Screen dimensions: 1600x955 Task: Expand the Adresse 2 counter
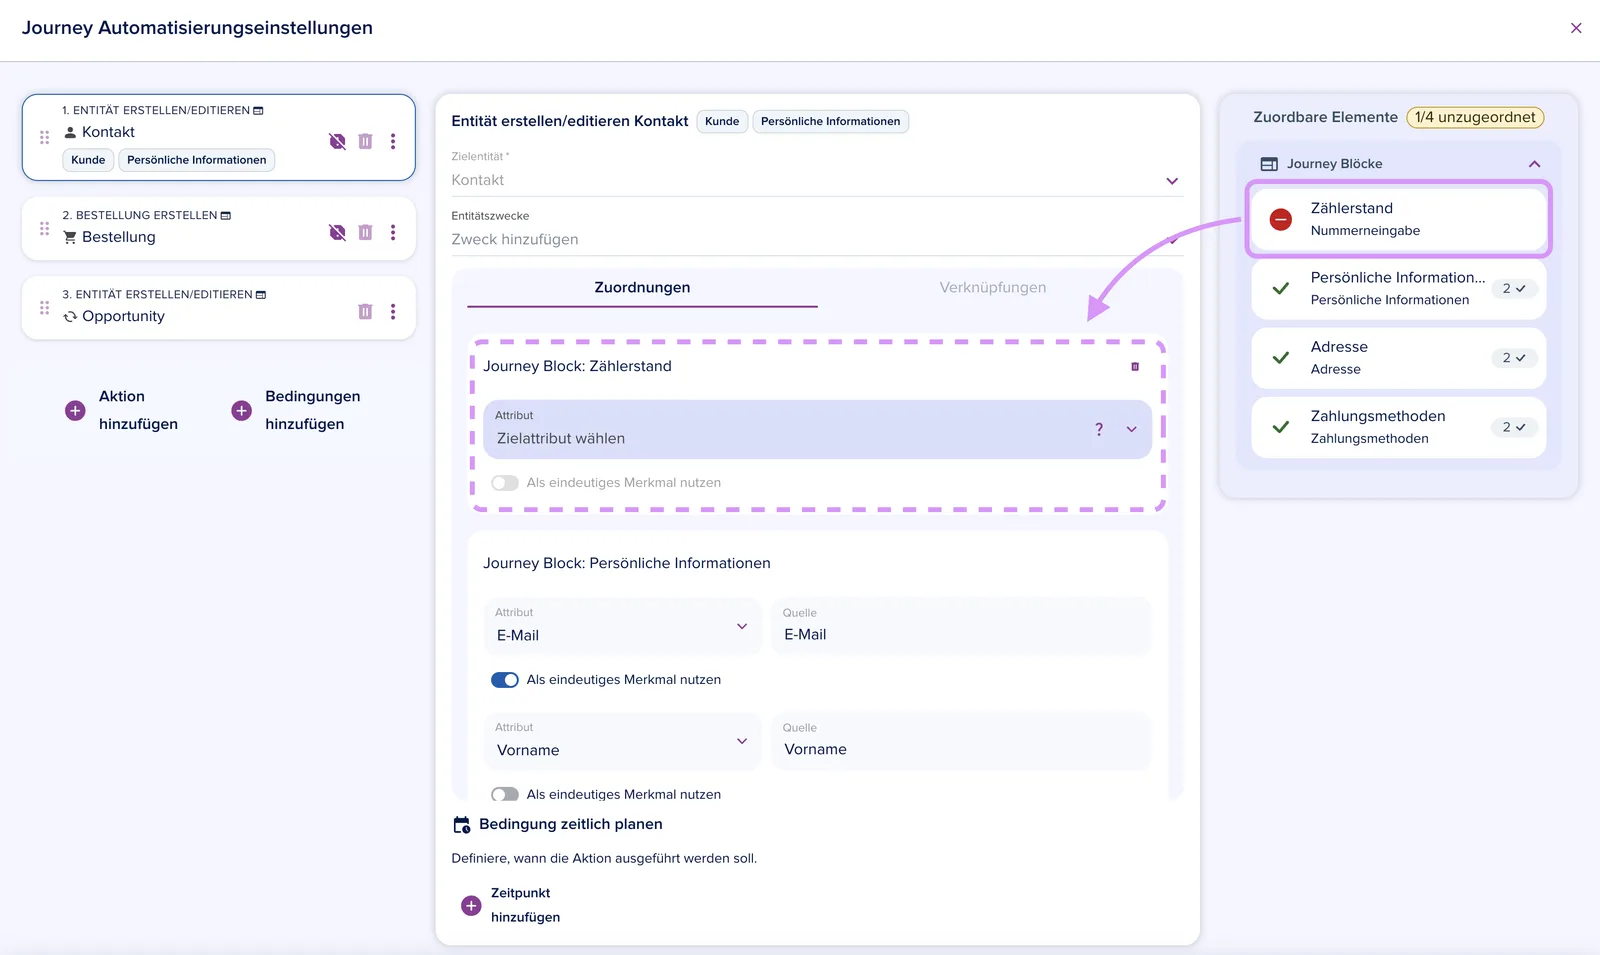[1514, 358]
